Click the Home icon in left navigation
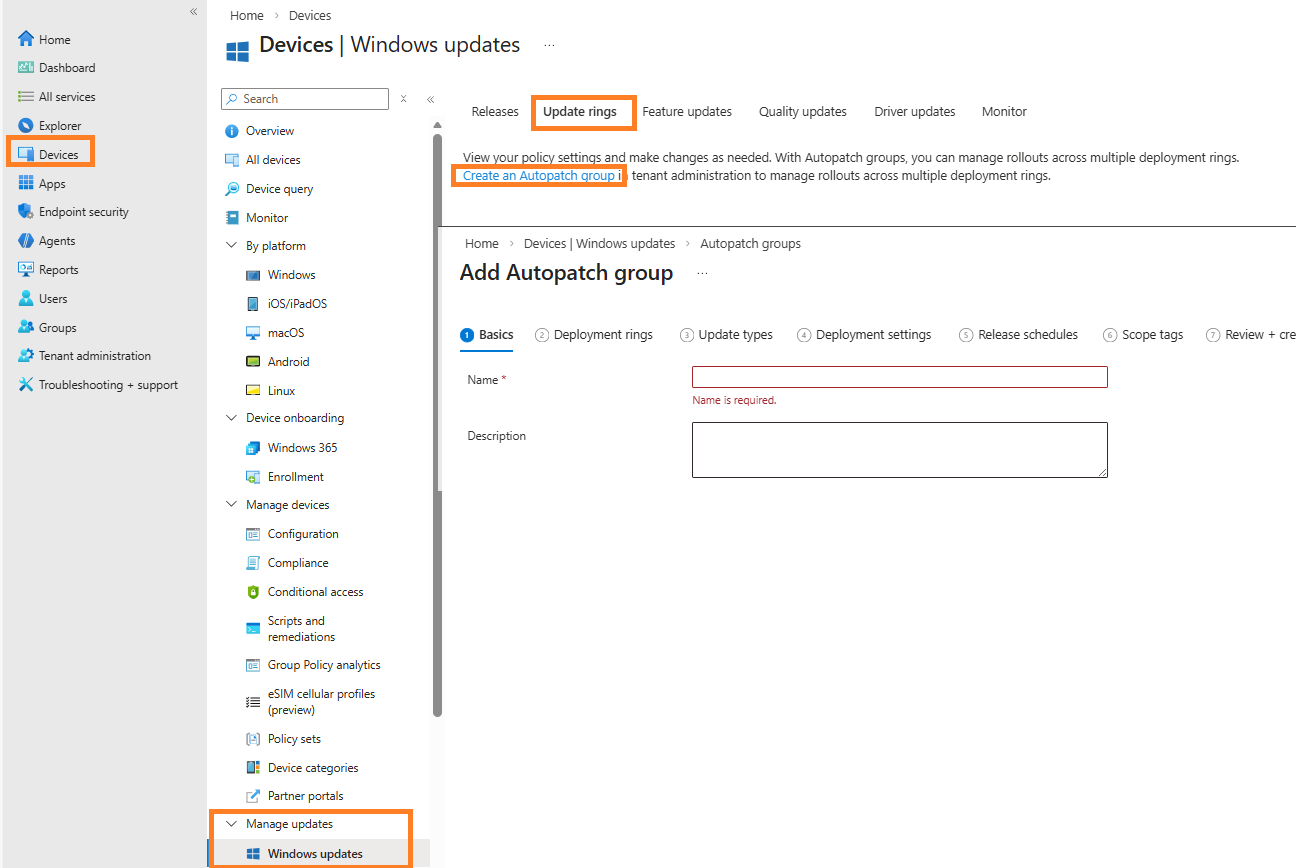The image size is (1296, 868). coord(26,39)
